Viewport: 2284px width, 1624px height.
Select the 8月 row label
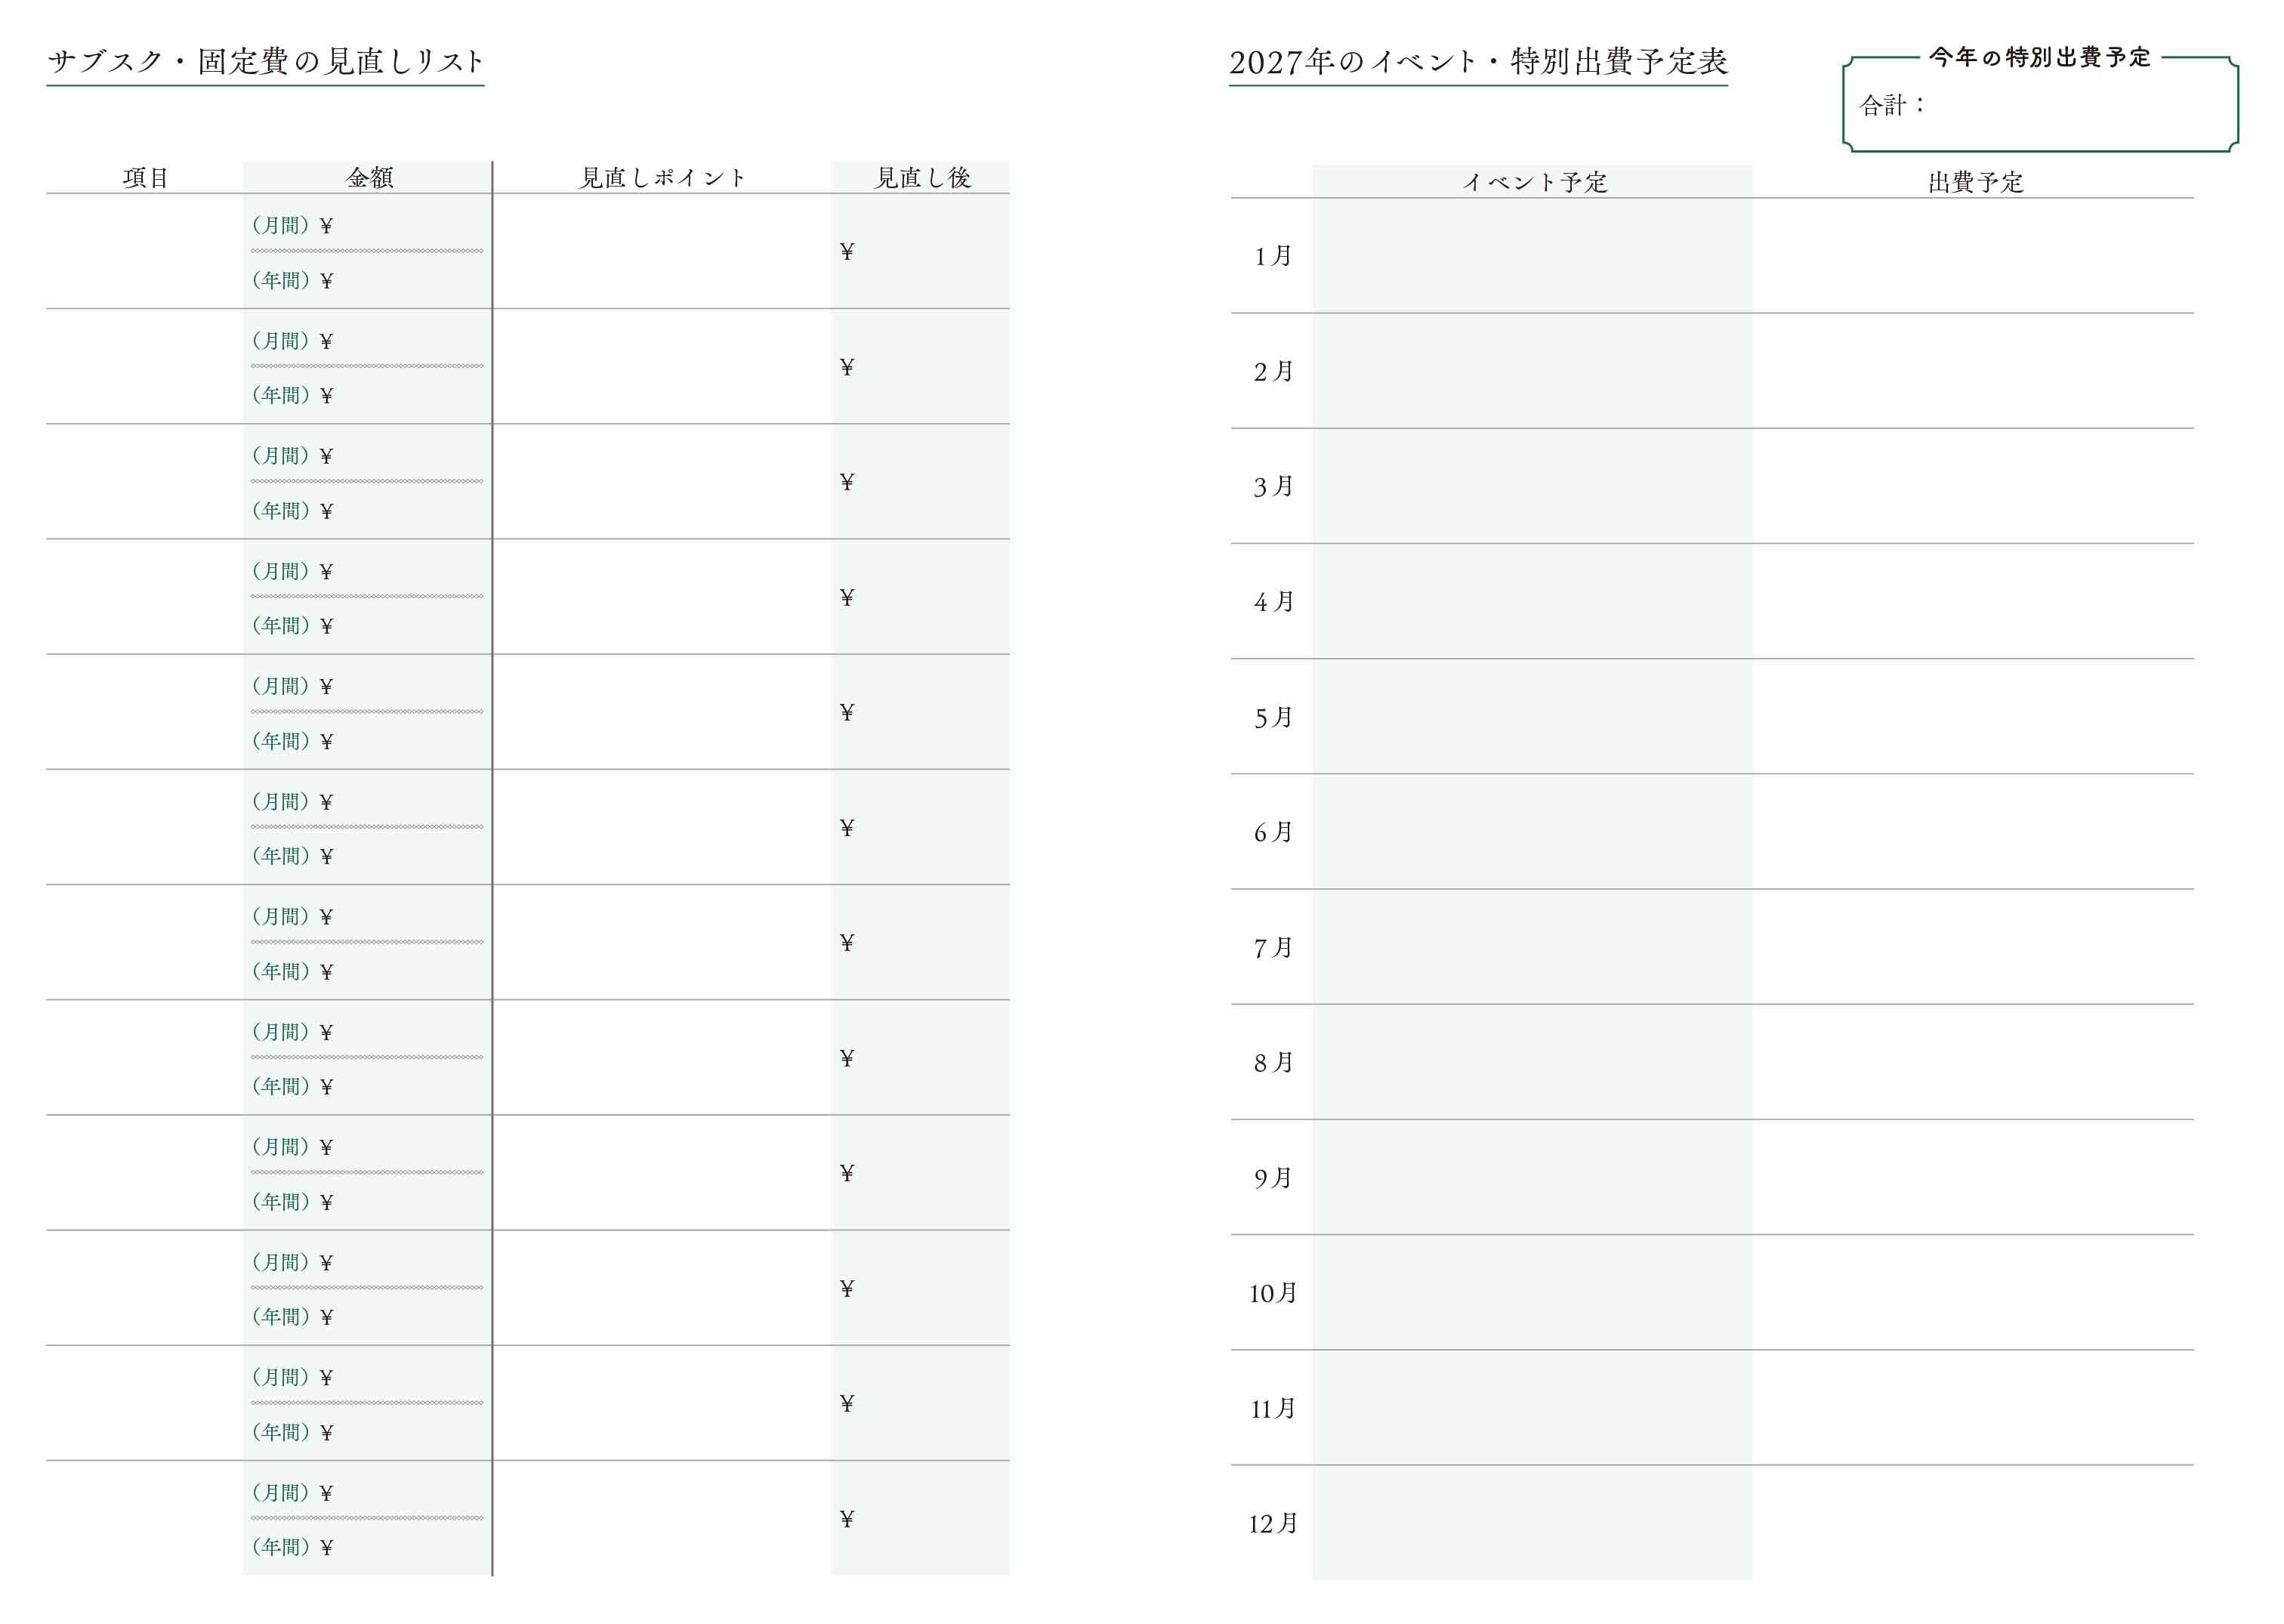pos(1273,1062)
